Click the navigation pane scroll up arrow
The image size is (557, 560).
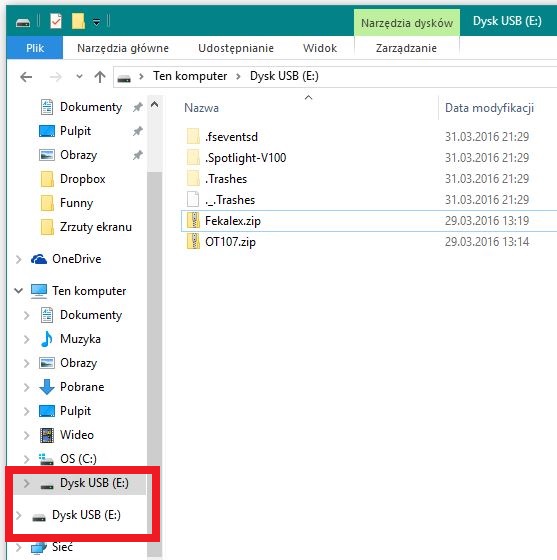154,105
